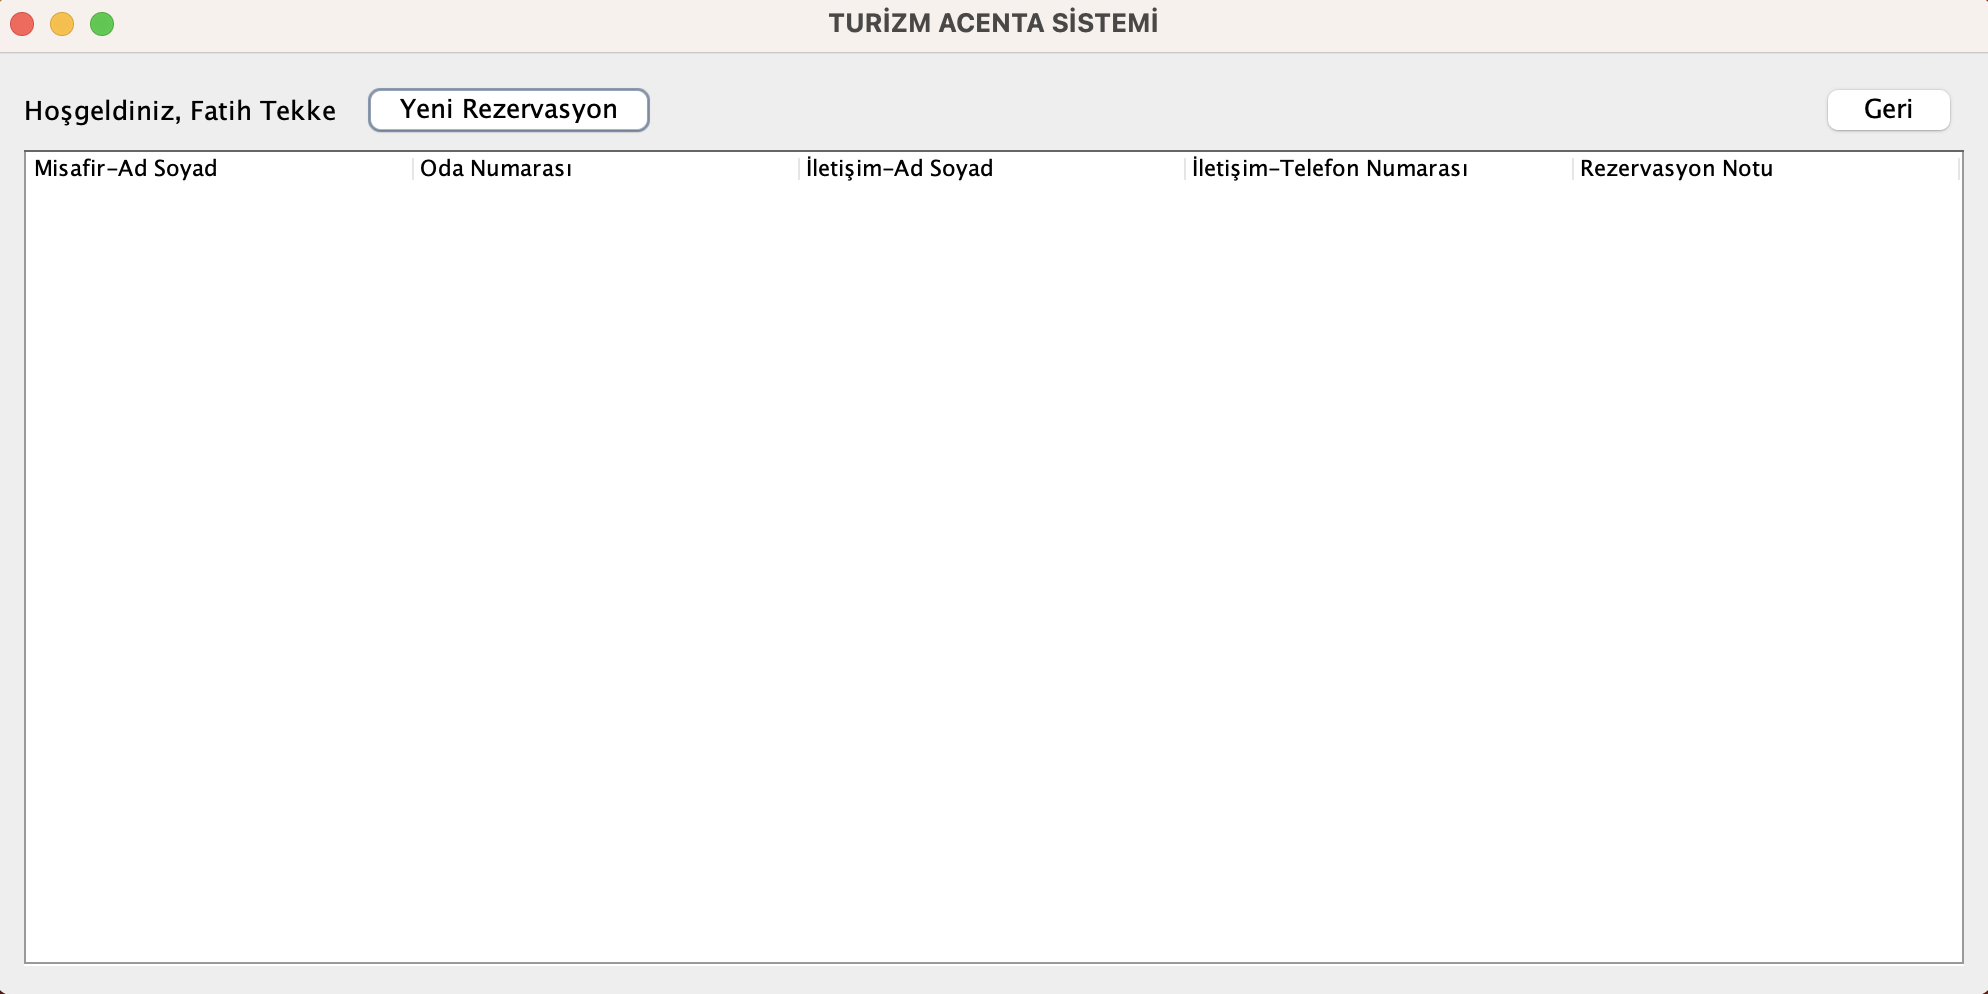Click the divider after Oda Numarası header

tap(799, 168)
